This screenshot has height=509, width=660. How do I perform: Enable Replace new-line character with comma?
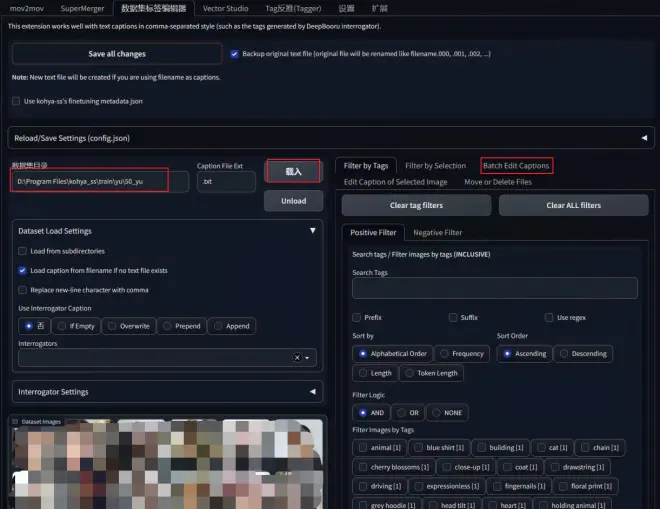tap(22, 290)
